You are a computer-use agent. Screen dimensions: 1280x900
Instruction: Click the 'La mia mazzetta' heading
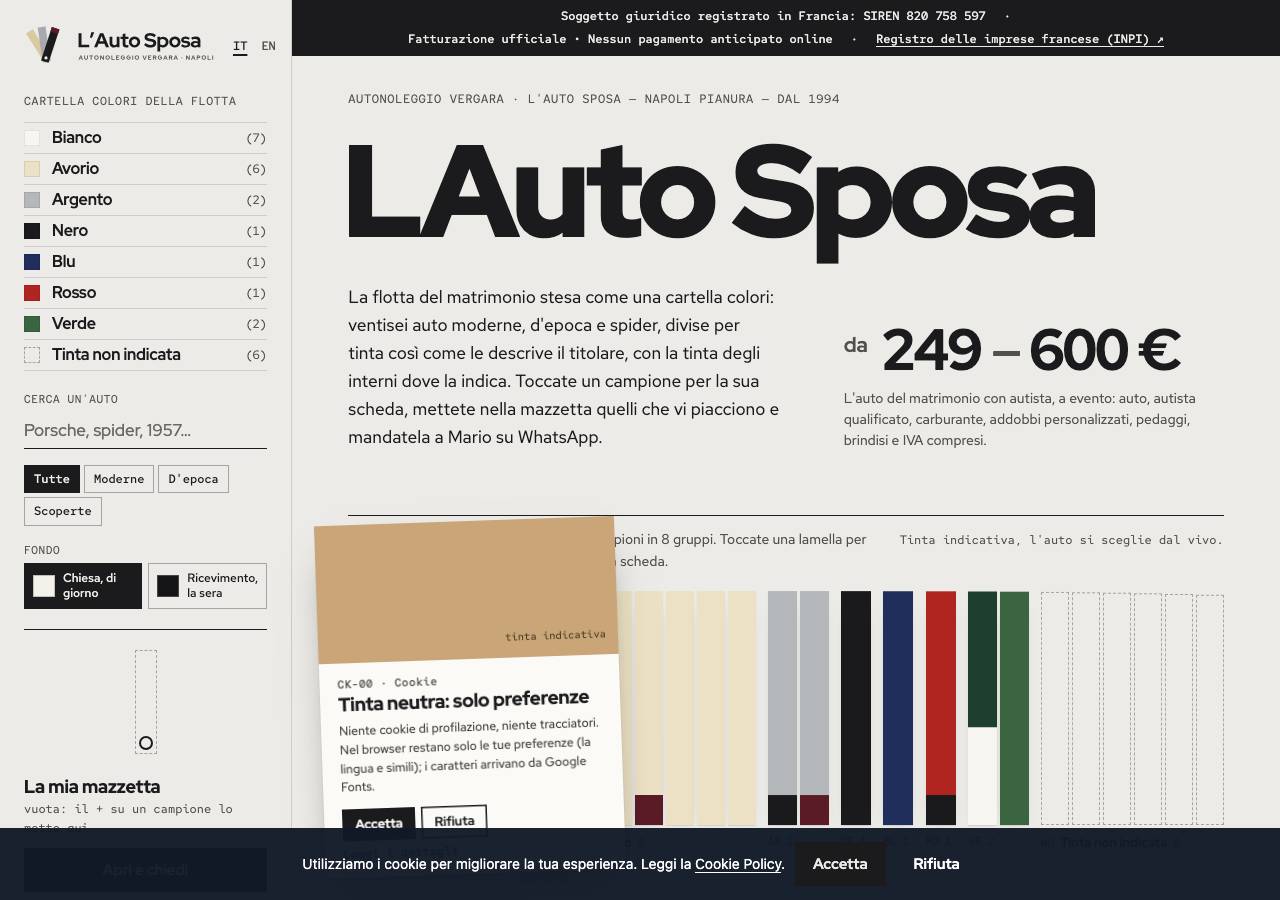[92, 787]
